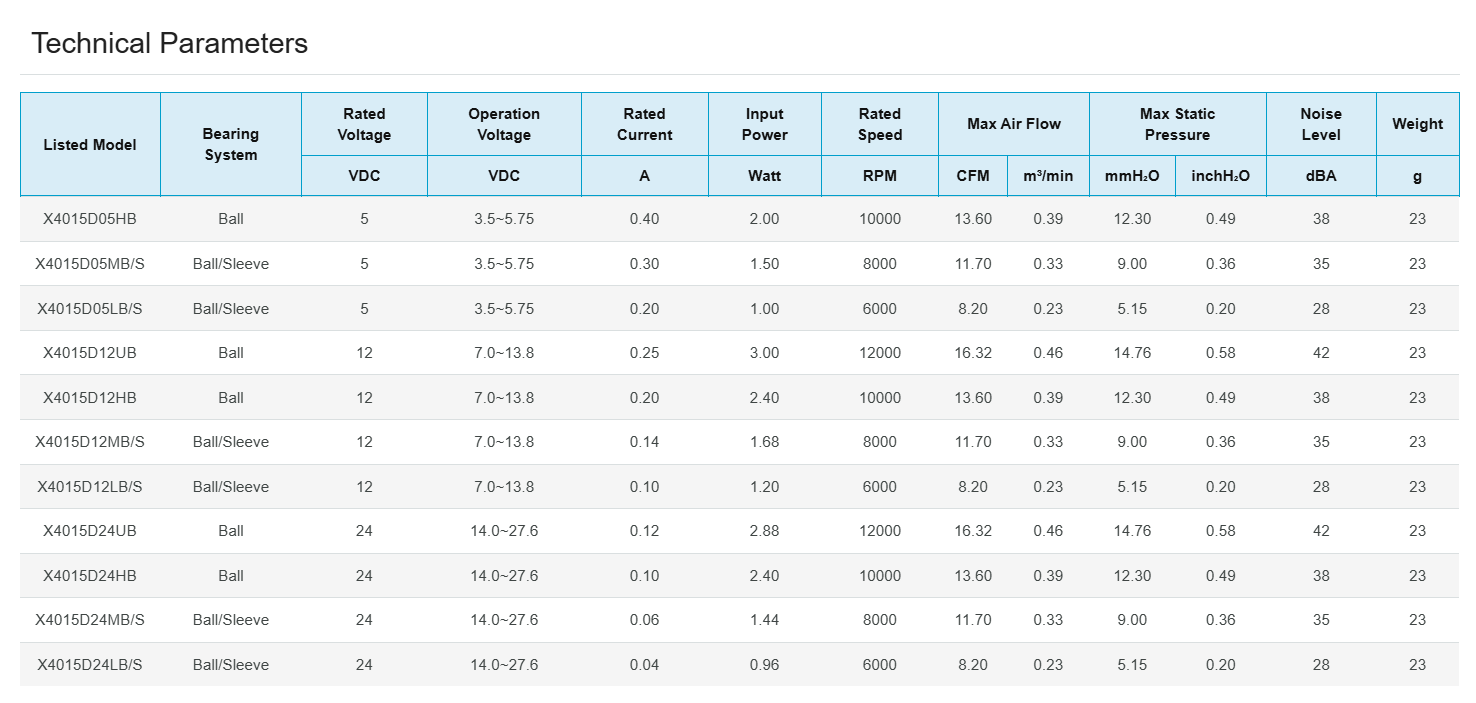
Task: Click the X4015D12LB/S model row
Action: 90,487
